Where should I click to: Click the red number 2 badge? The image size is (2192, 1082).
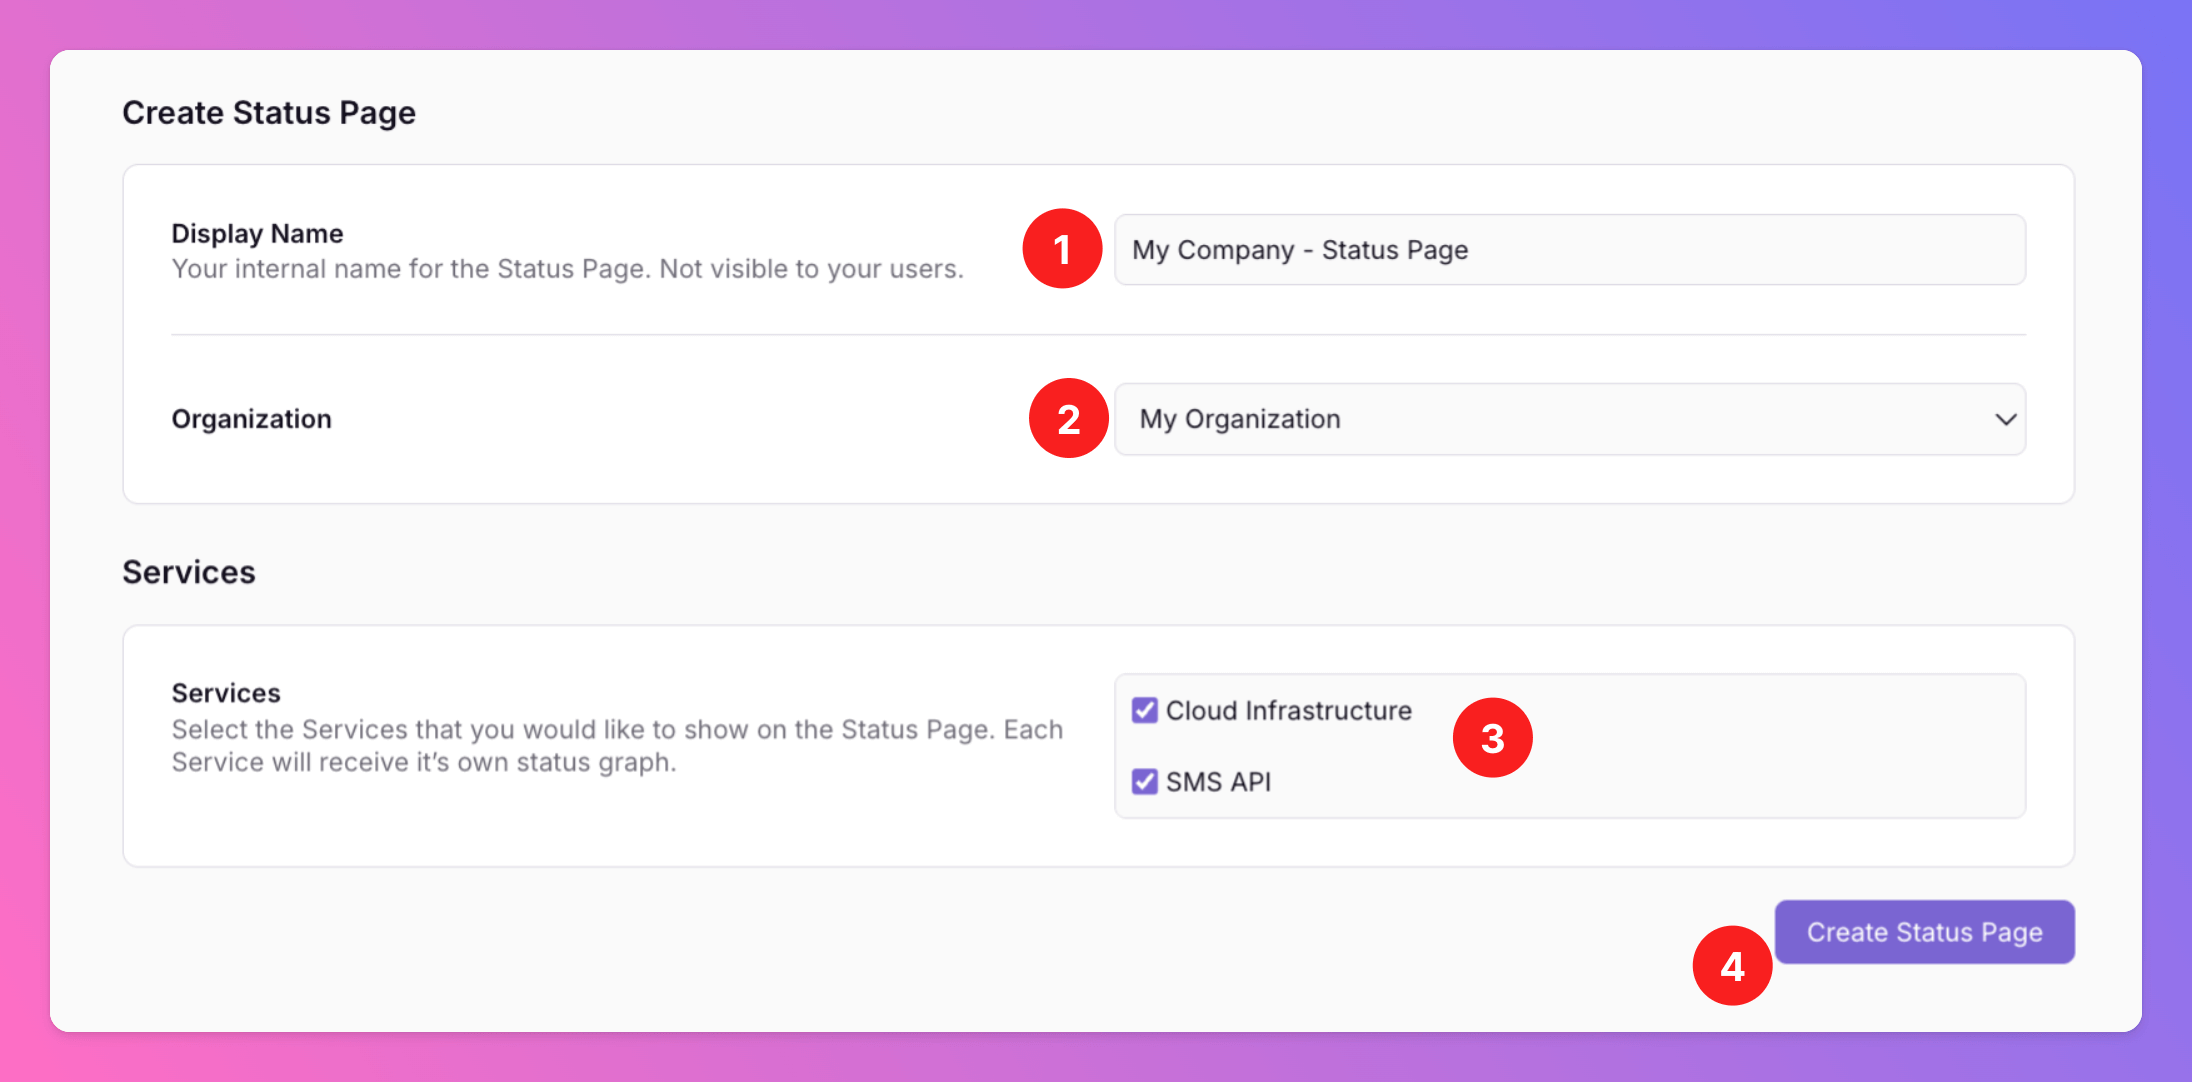pos(1068,418)
